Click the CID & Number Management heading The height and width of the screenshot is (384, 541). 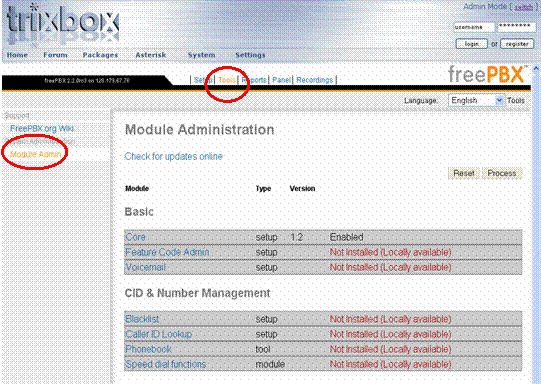click(x=197, y=293)
